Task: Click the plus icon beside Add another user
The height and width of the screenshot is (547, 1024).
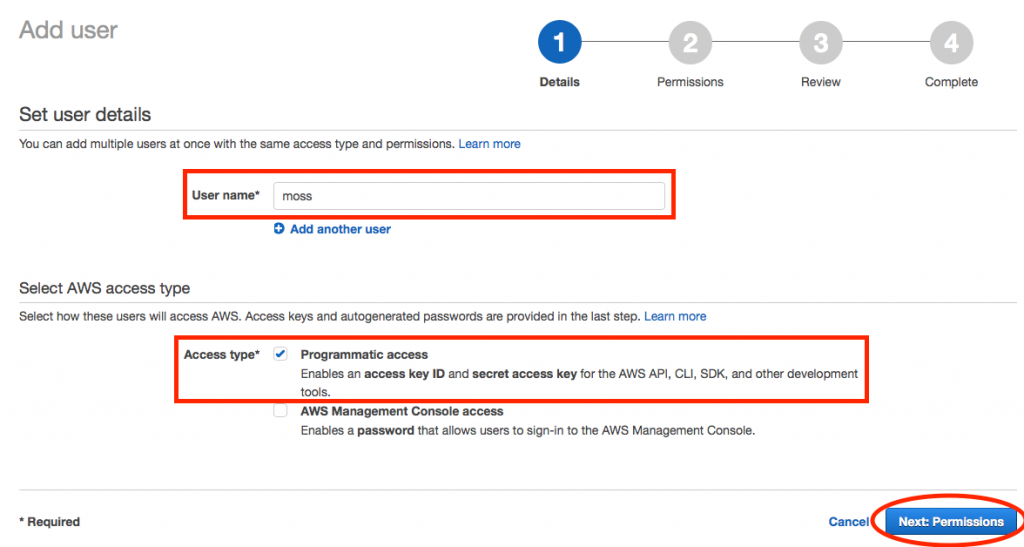Action: 279,228
